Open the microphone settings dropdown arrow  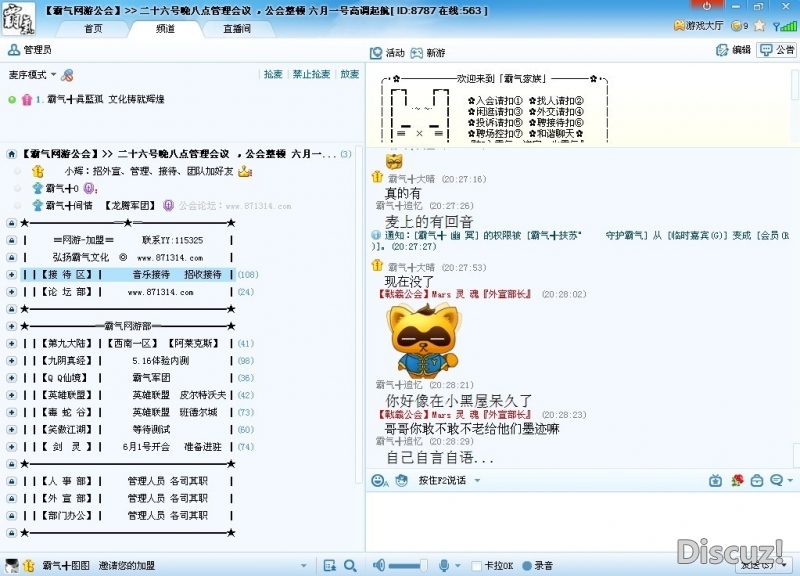point(457,565)
